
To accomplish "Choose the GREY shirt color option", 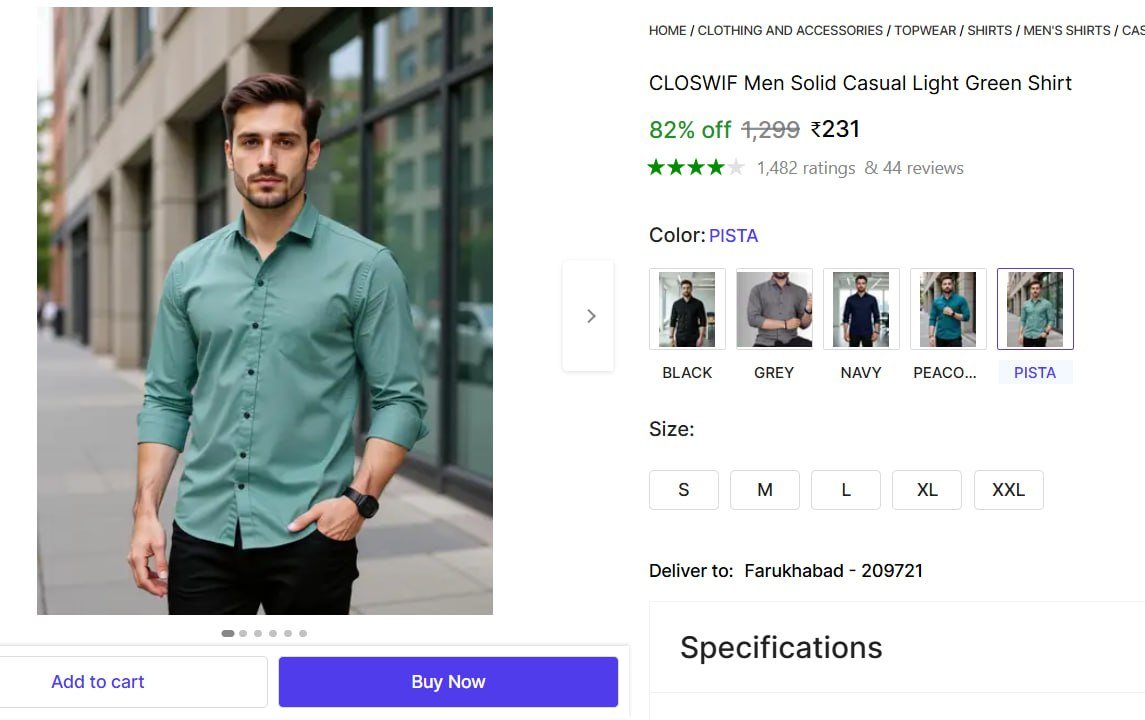I will (774, 309).
